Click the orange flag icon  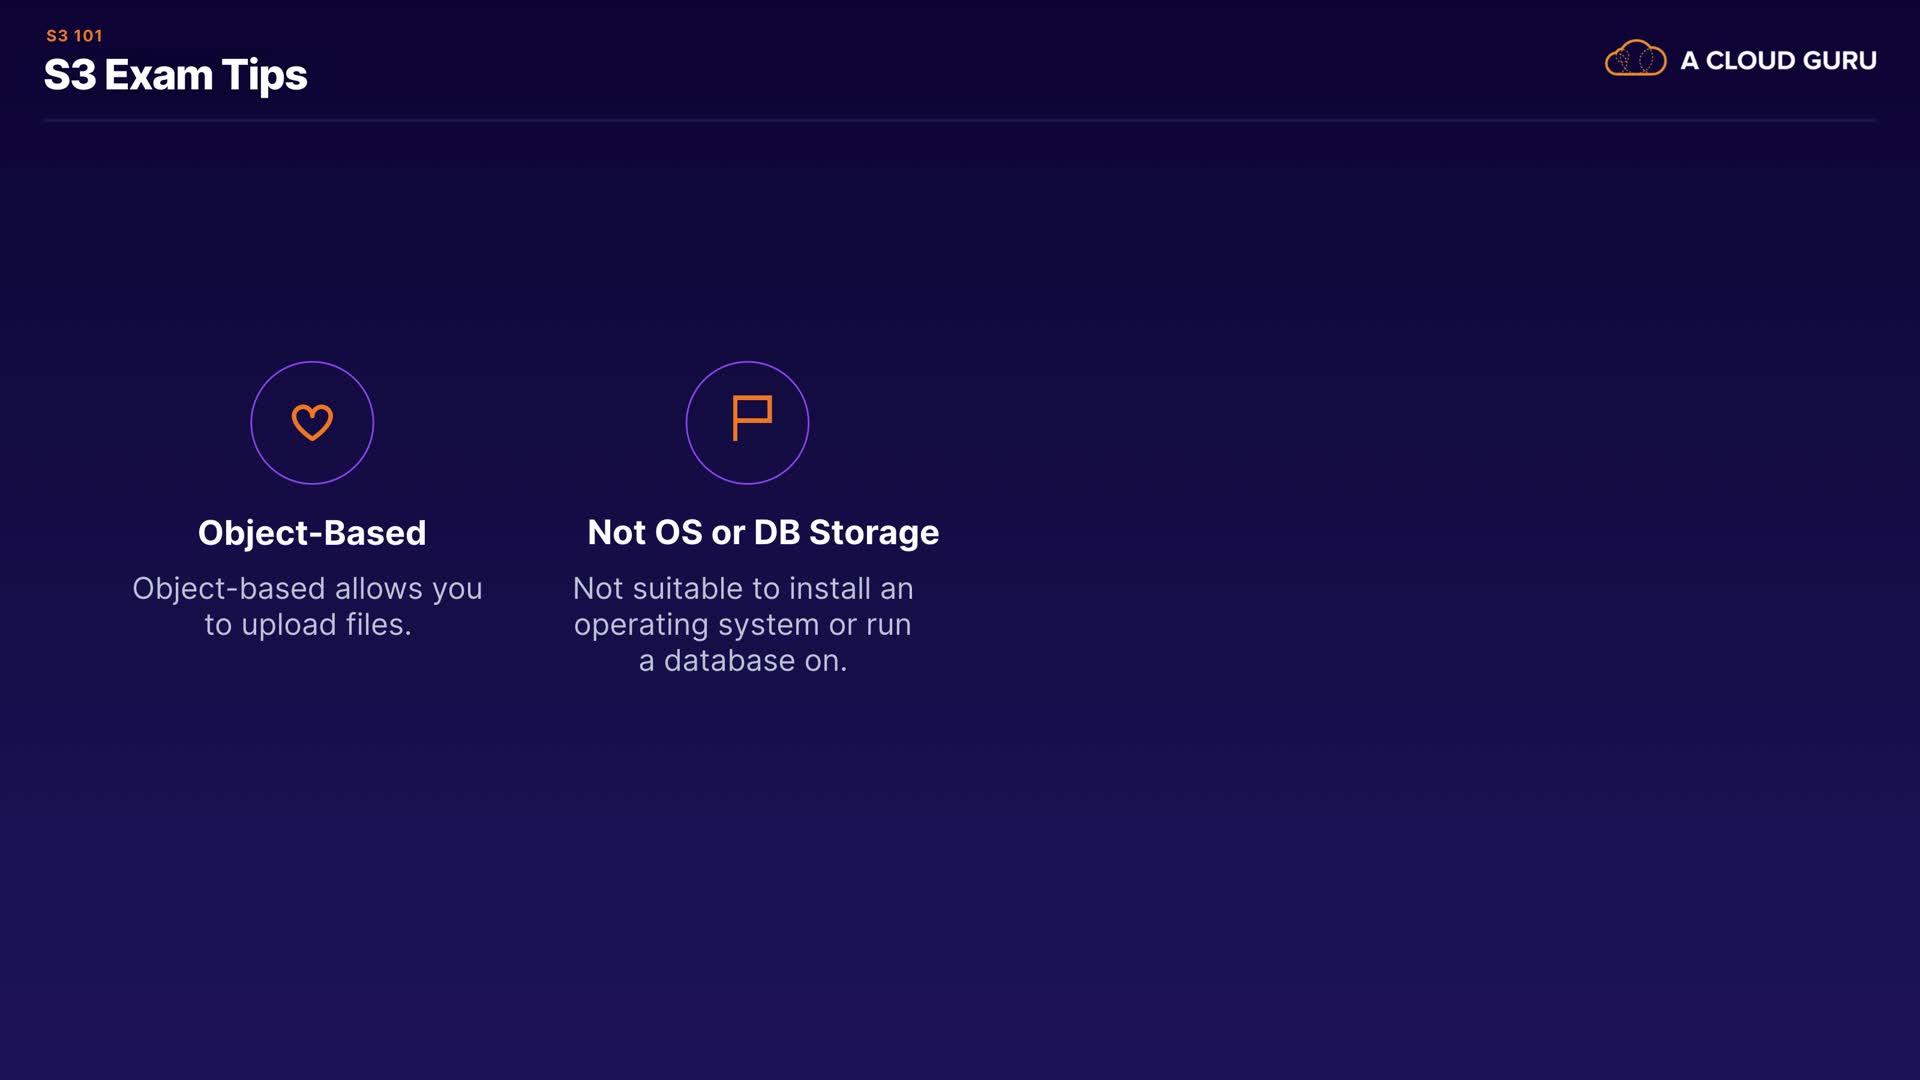pos(751,419)
